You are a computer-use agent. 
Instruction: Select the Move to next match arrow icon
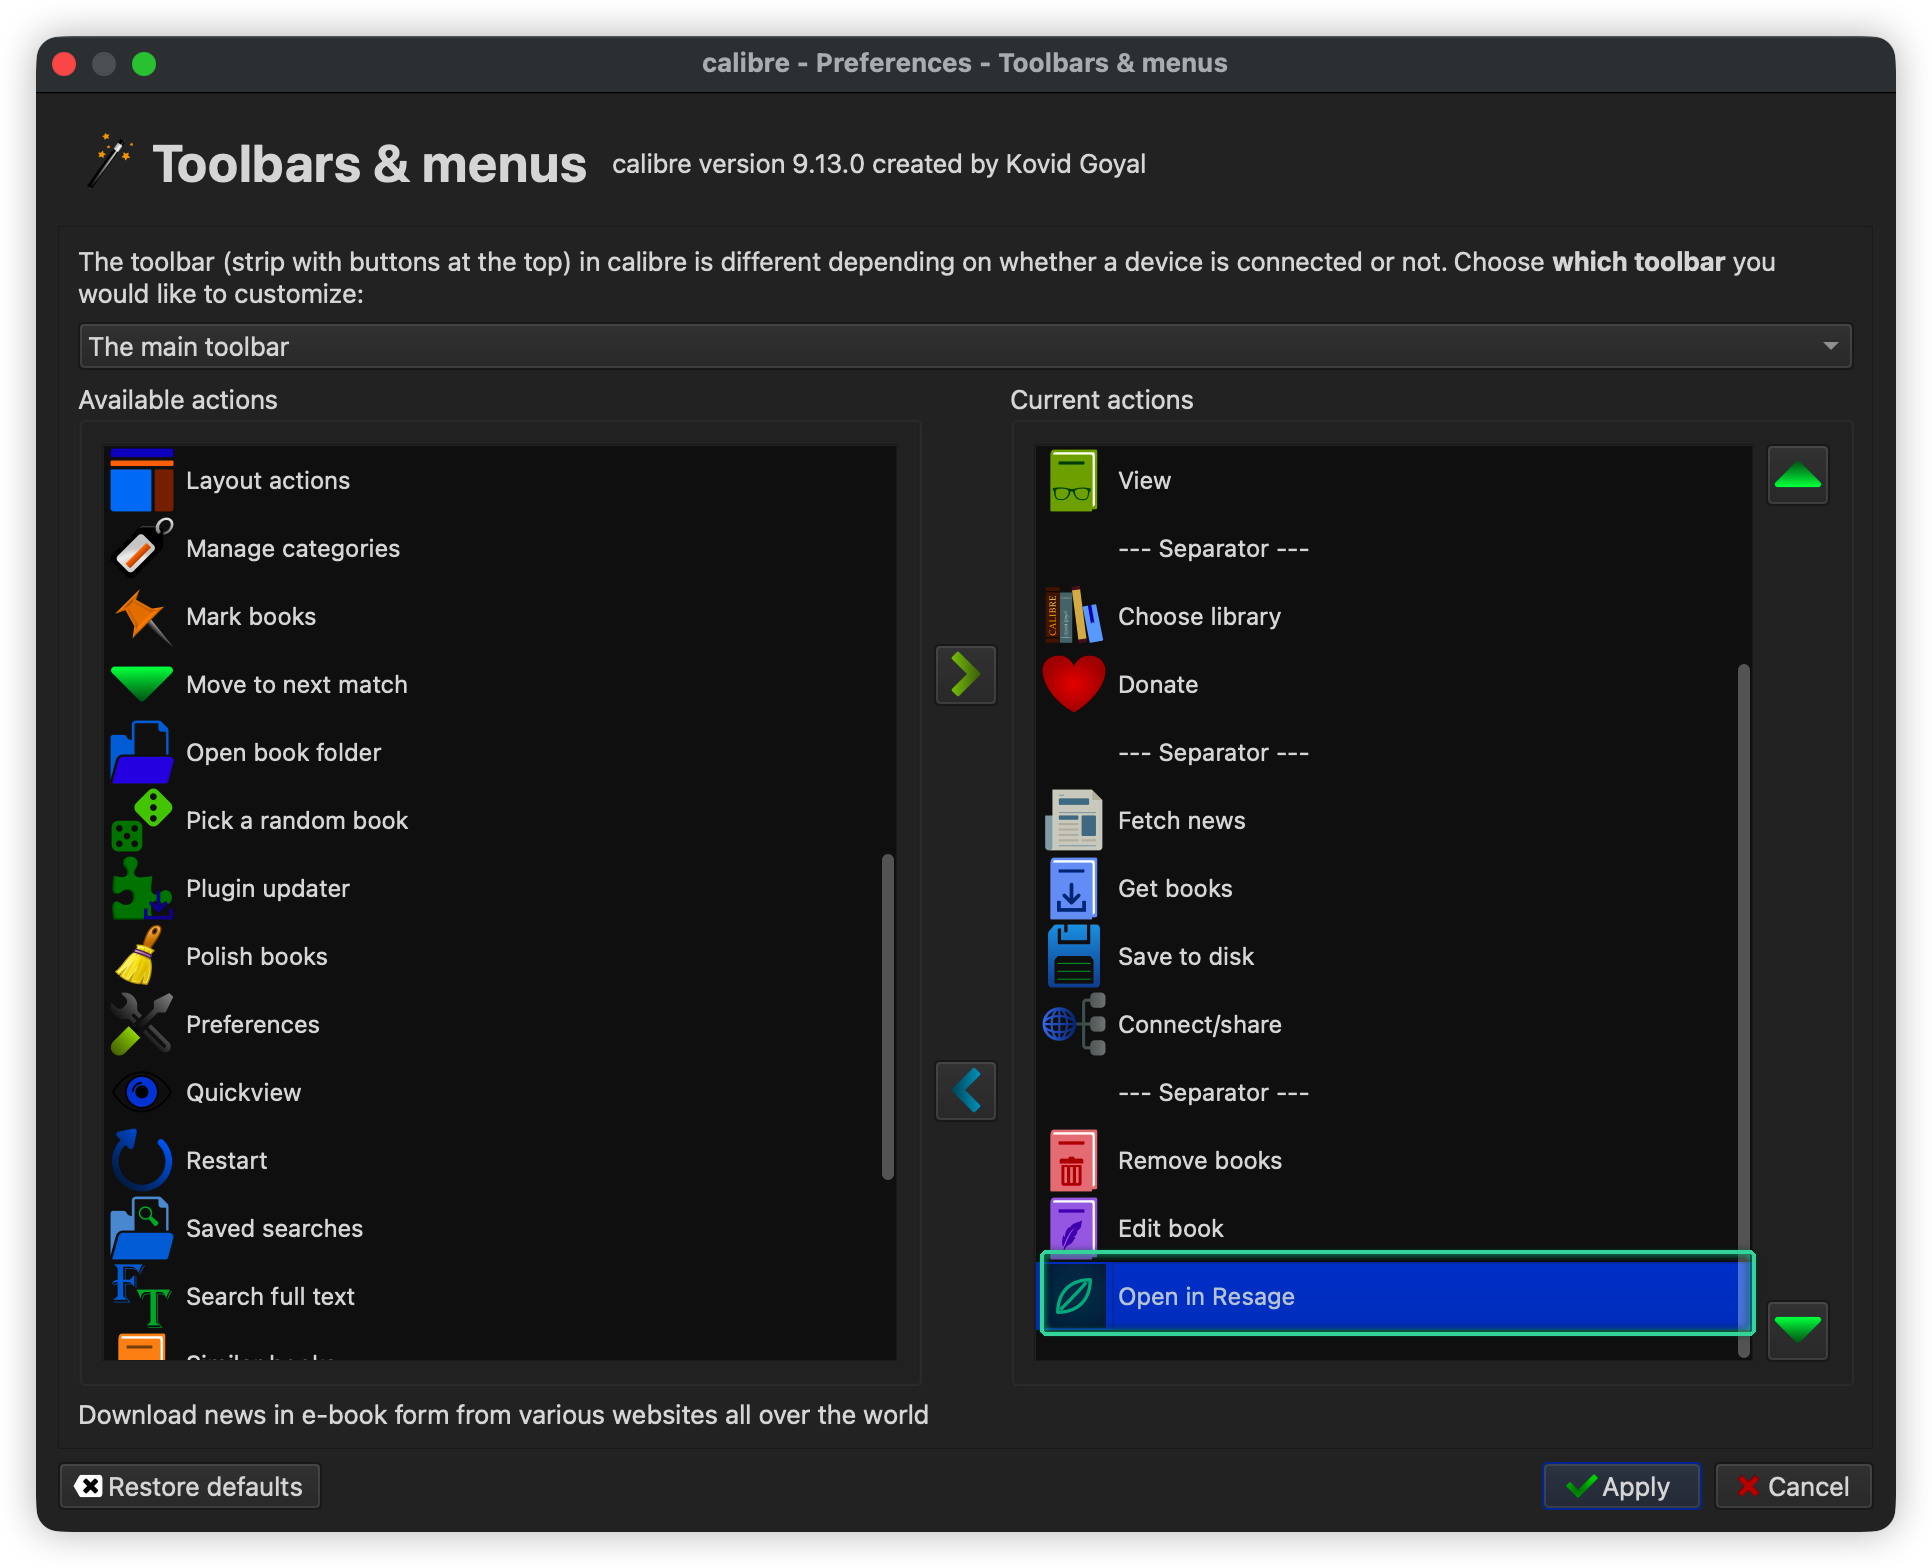[141, 685]
